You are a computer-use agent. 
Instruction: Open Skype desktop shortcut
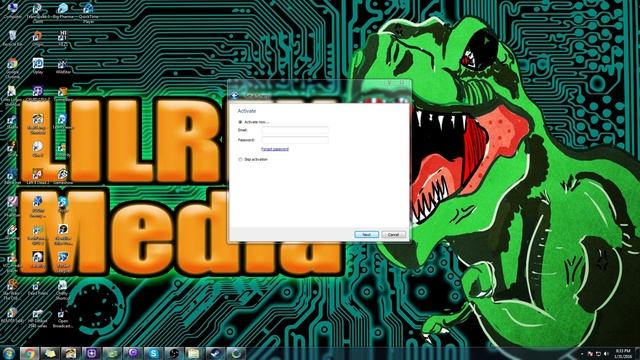point(63,204)
